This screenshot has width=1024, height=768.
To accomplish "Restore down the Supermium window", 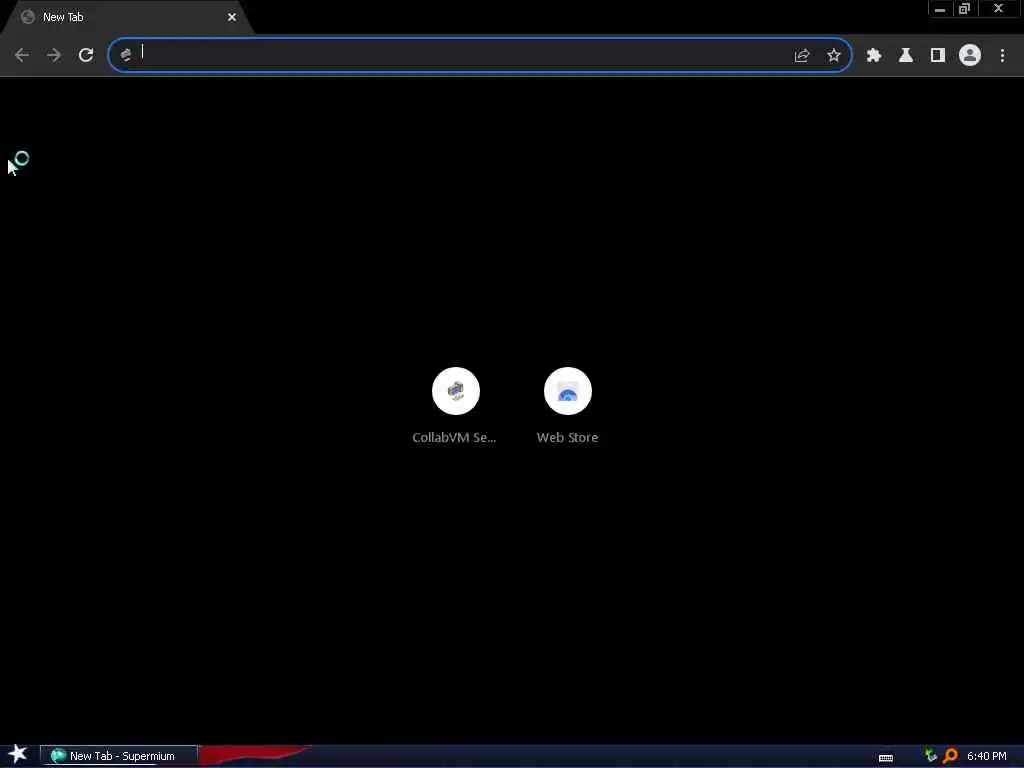I will click(965, 9).
